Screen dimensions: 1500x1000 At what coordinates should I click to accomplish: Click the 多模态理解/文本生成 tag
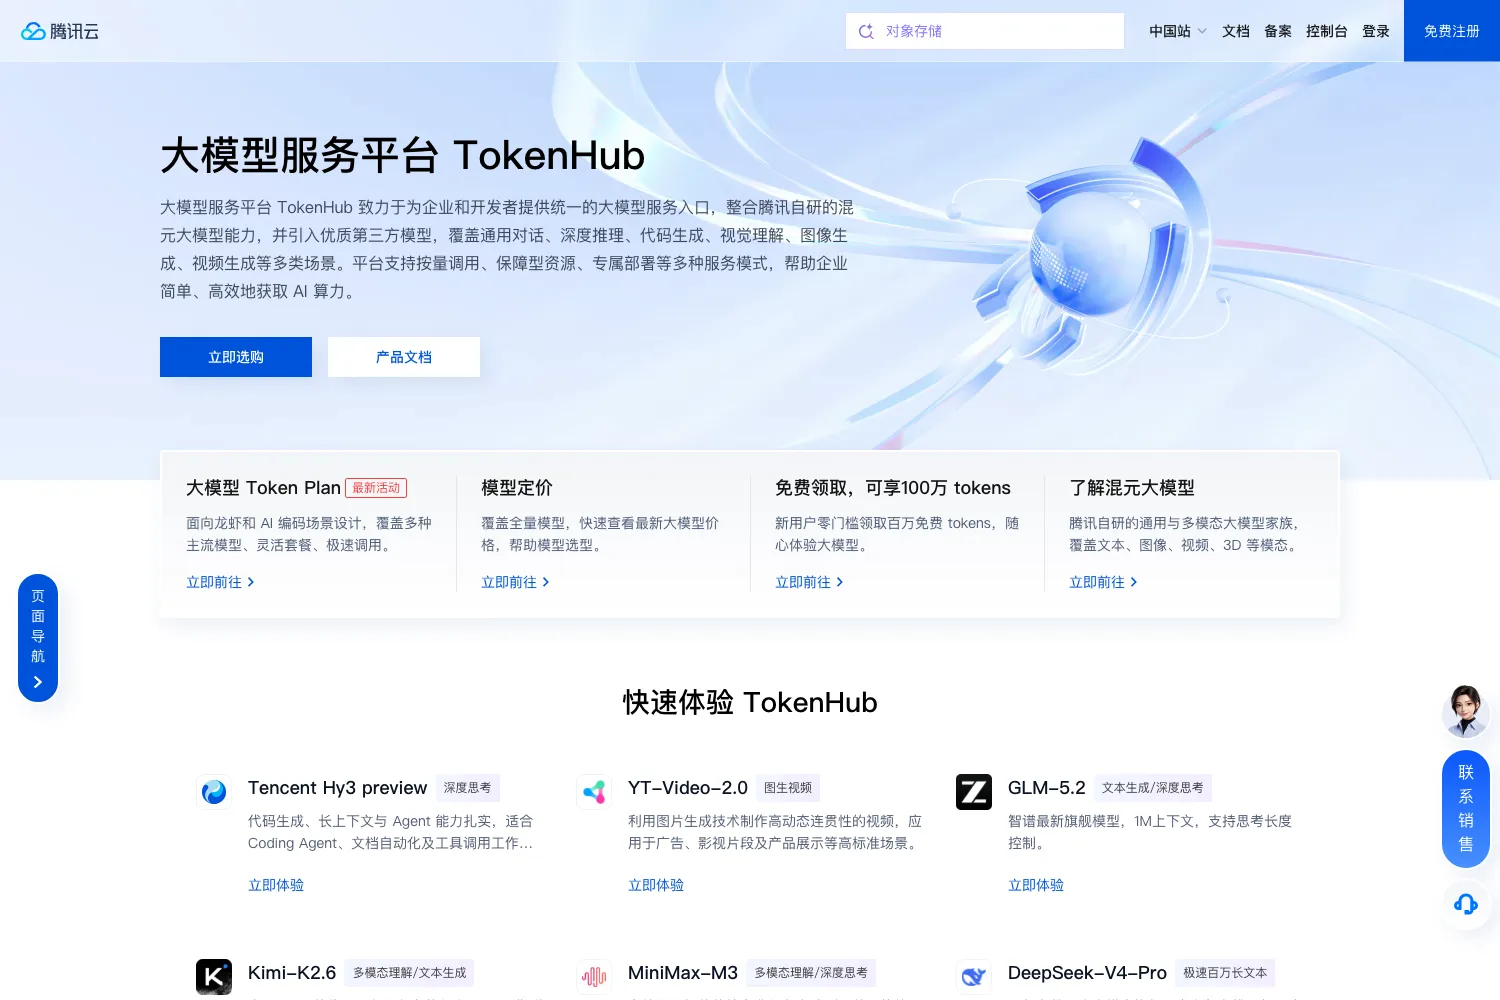click(410, 973)
